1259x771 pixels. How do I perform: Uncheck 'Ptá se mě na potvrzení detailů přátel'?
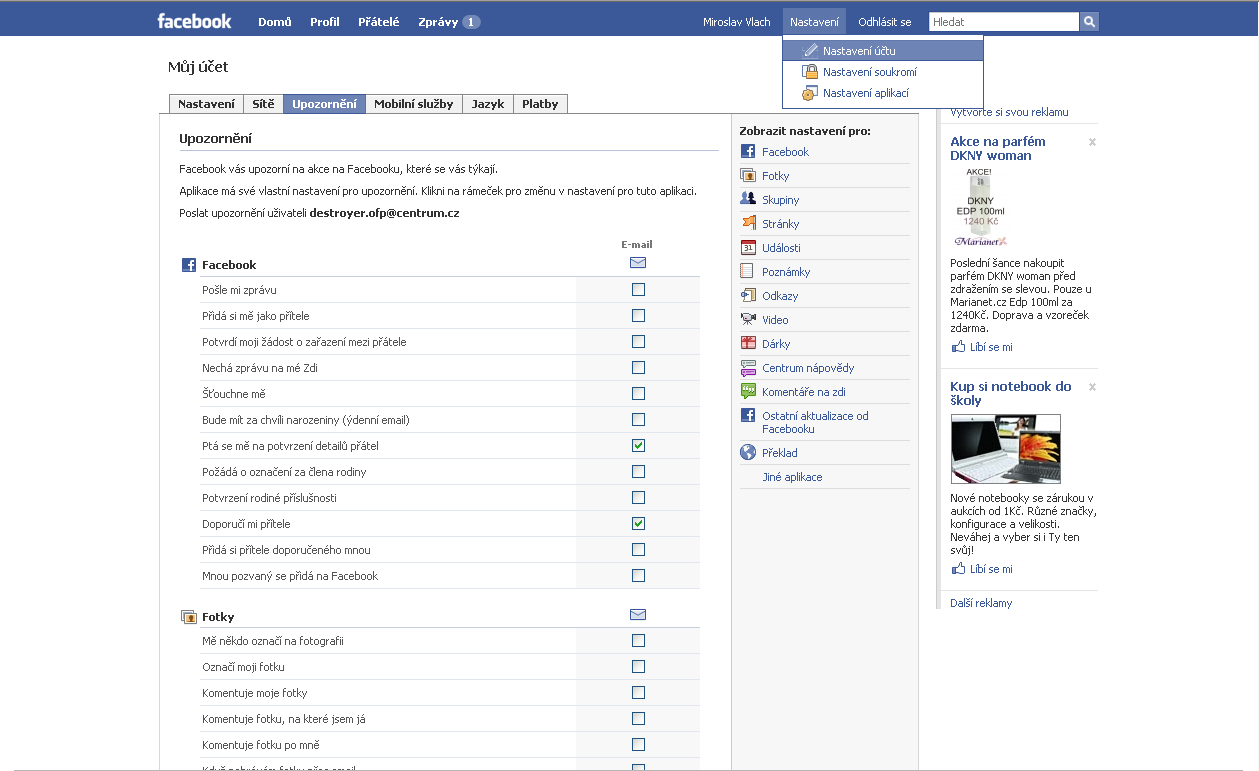click(638, 446)
